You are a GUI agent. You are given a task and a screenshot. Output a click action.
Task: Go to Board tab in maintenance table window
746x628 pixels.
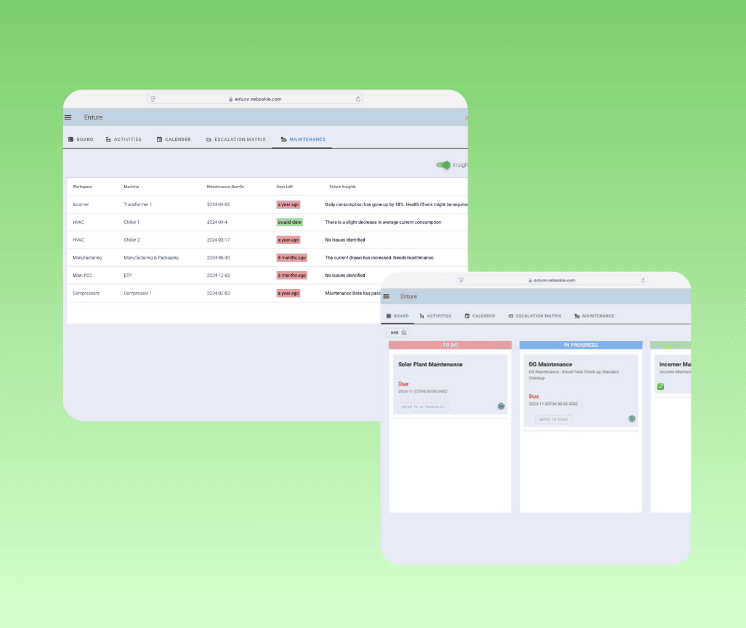point(80,140)
